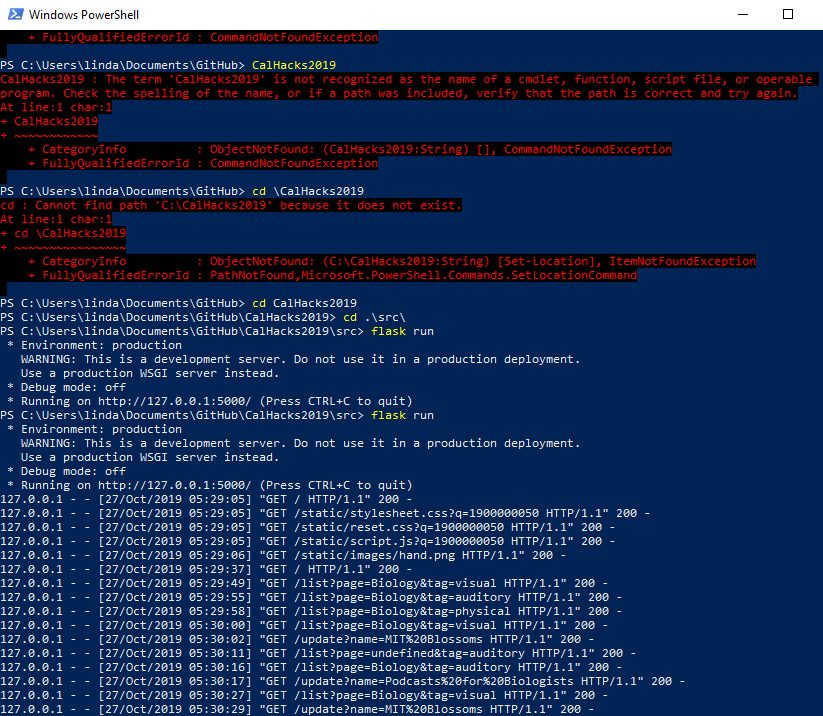This screenshot has width=823, height=716.
Task: Click the second 'Use a production WSGI server instead.' line
Action: tap(150, 457)
